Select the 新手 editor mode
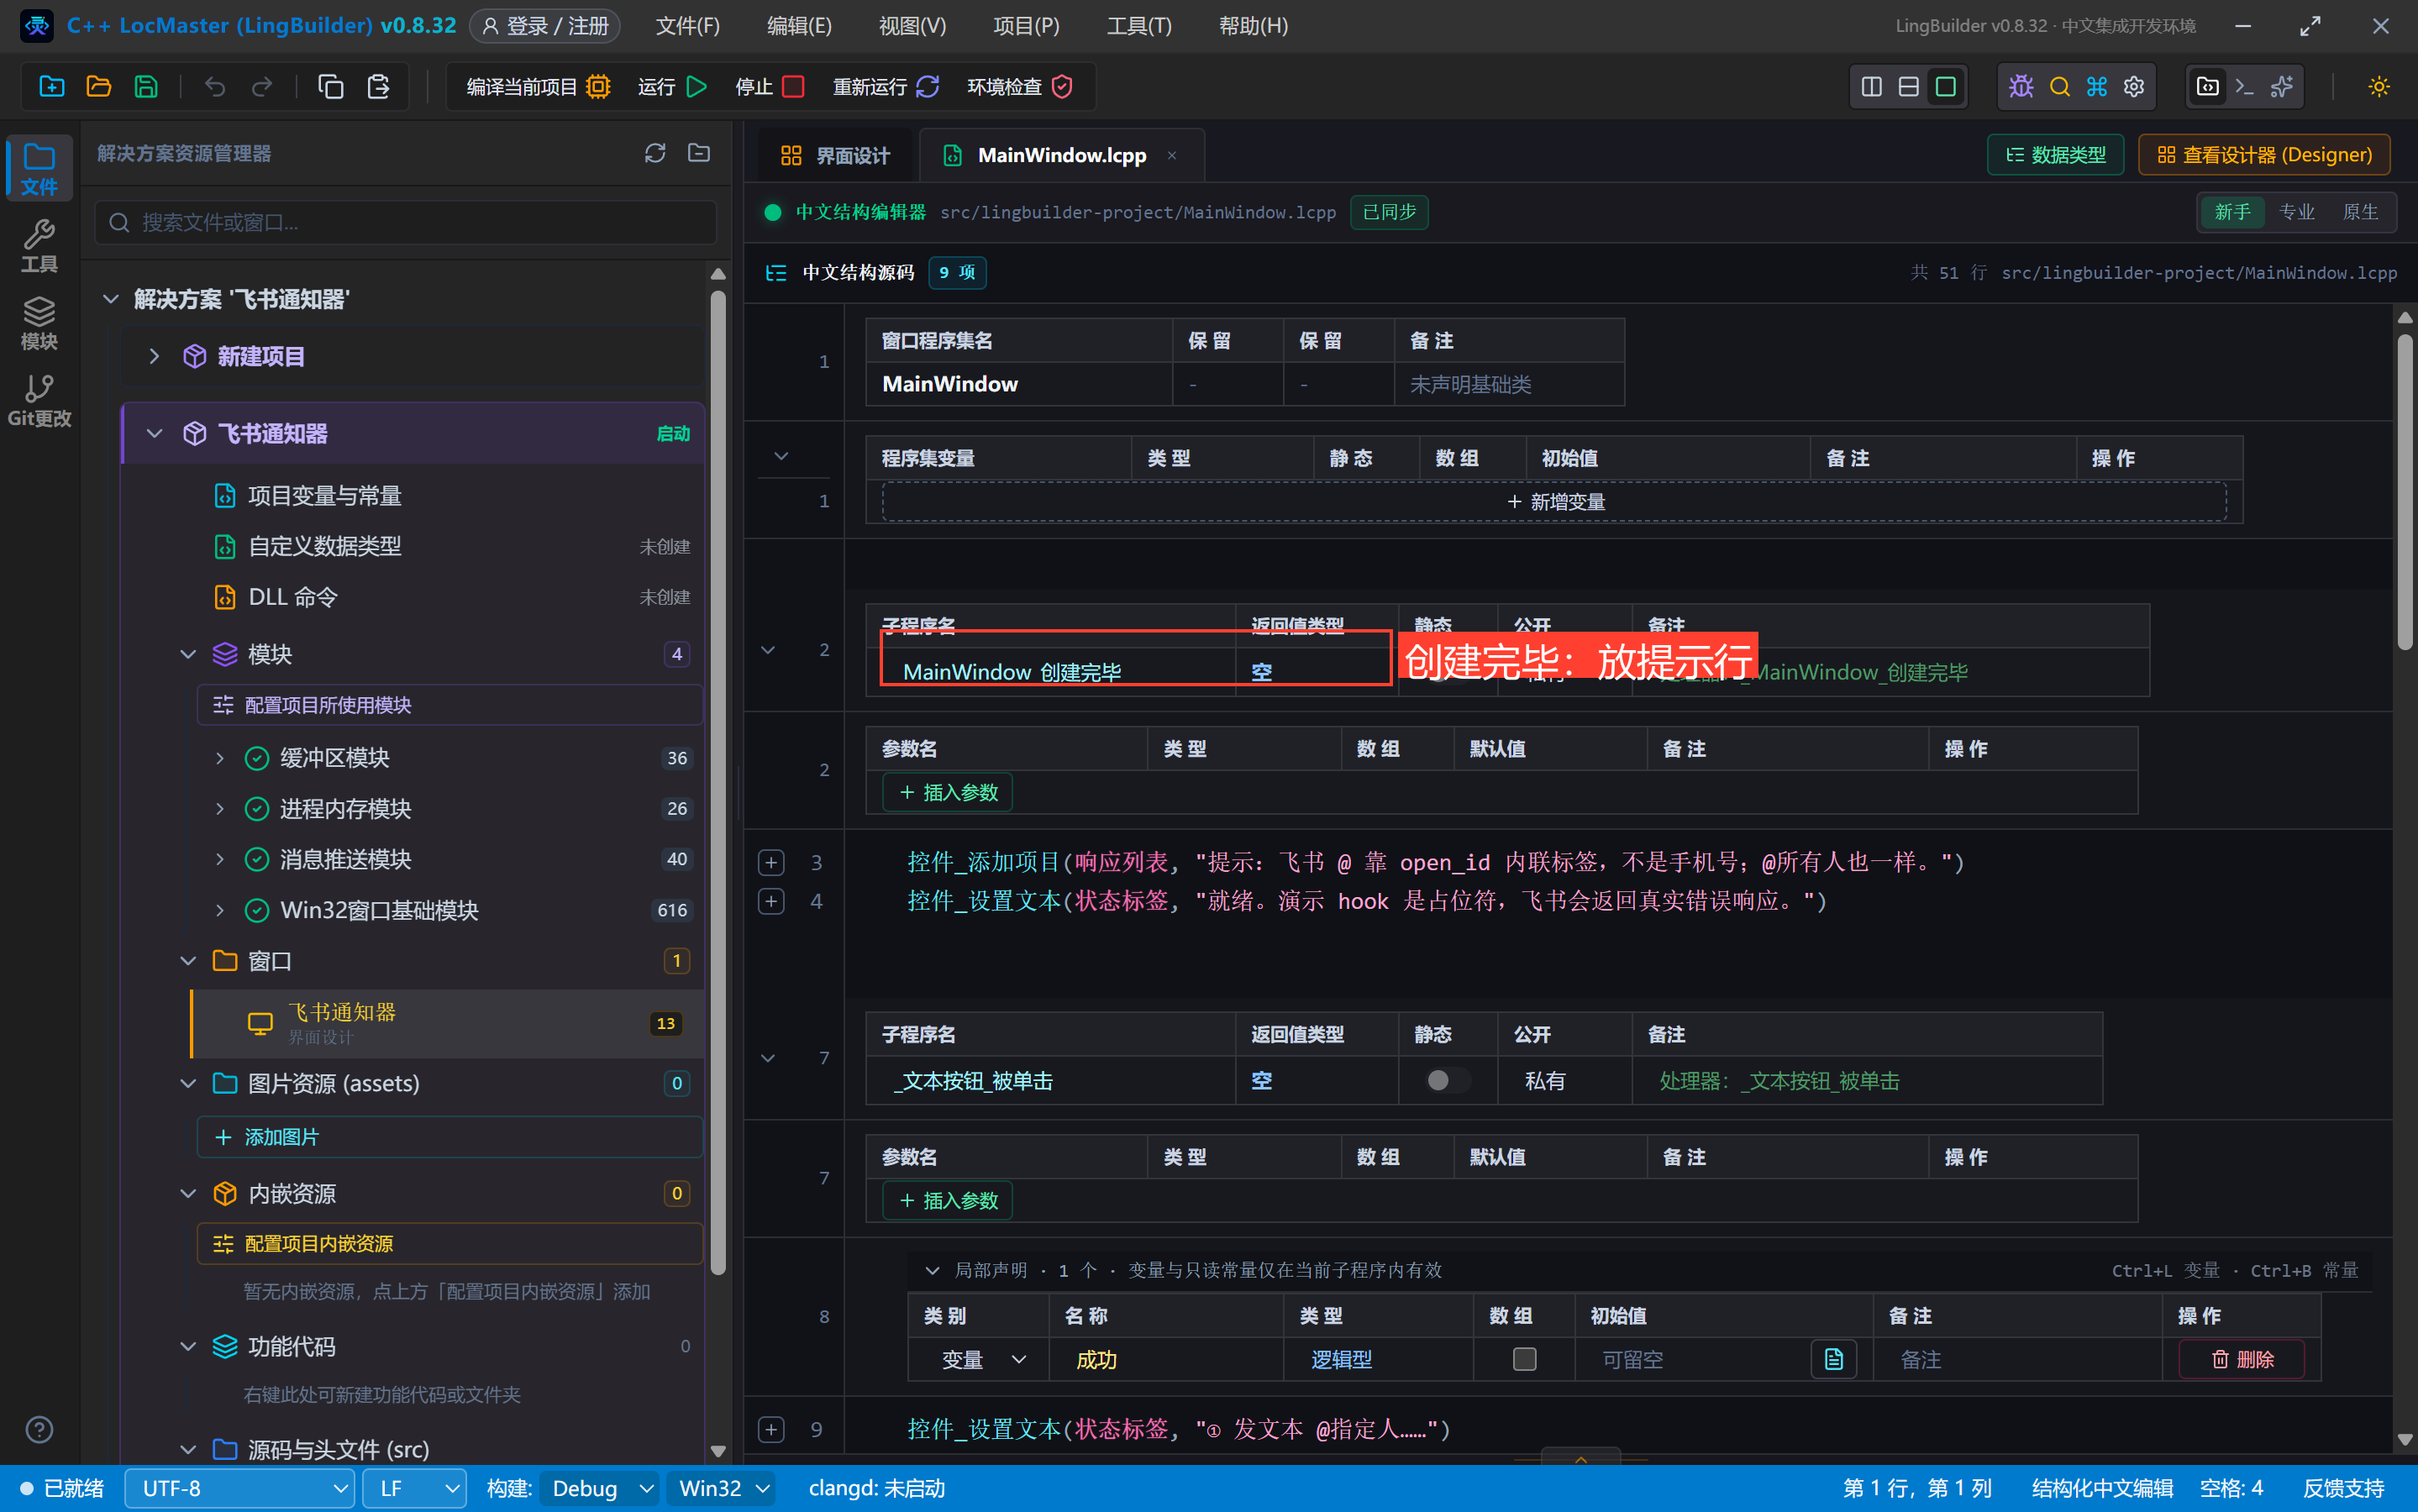Viewport: 2418px width, 1512px height. pyautogui.click(x=2232, y=212)
